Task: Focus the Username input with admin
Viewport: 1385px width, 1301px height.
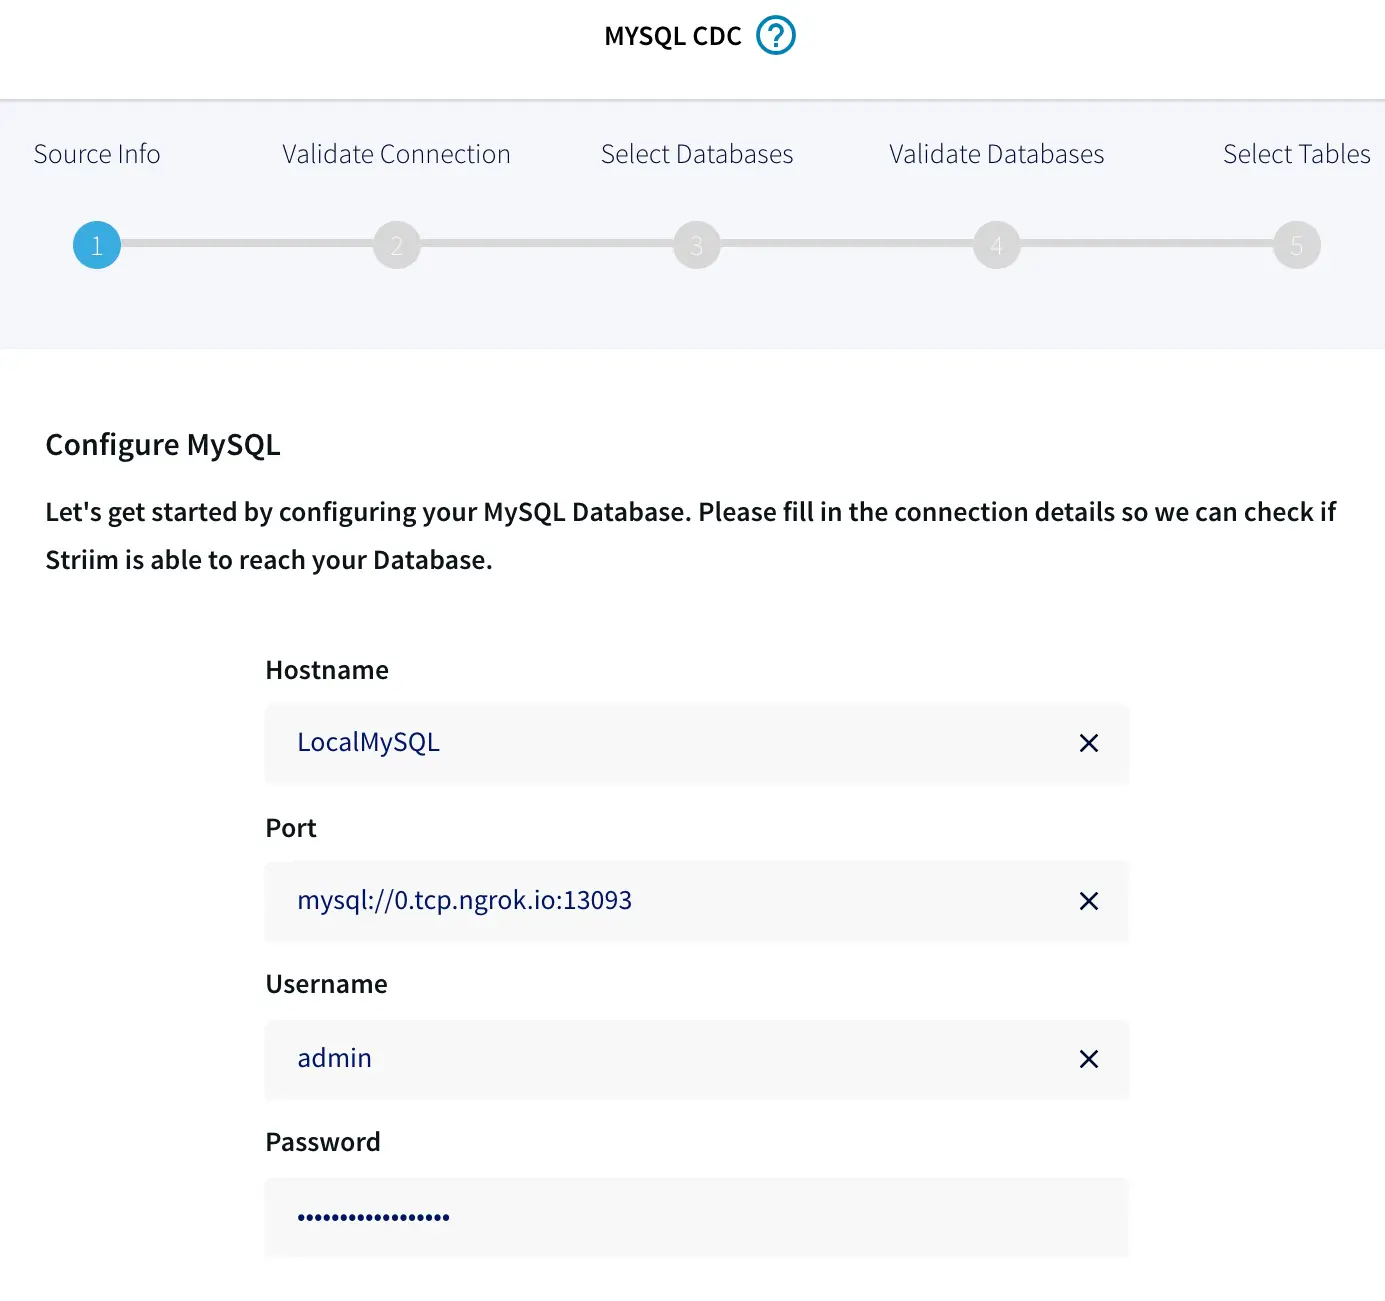Action: (660, 1059)
